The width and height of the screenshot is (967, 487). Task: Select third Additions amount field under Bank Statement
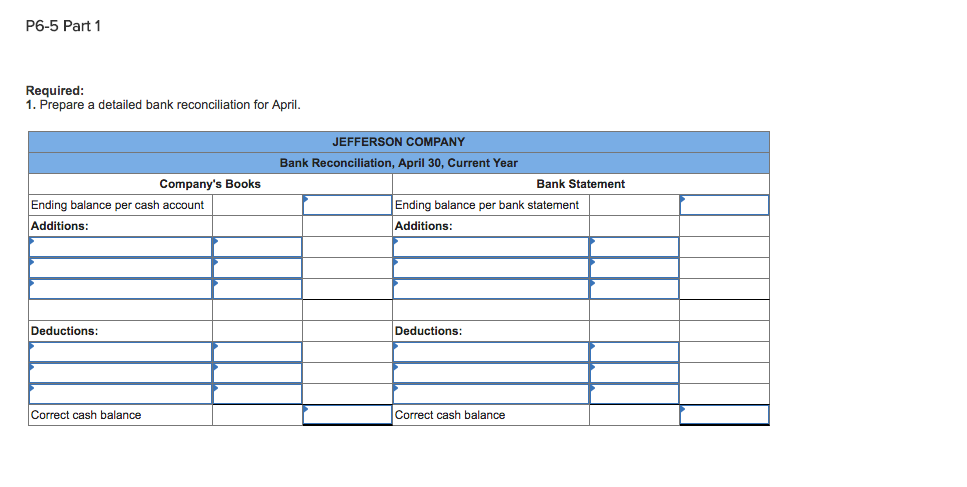tap(634, 289)
